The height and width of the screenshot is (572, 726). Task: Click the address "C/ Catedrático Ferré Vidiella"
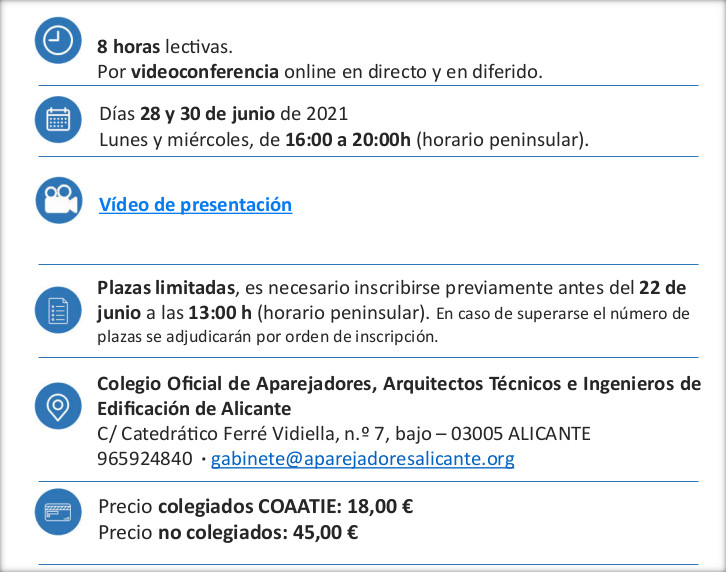(x=215, y=434)
